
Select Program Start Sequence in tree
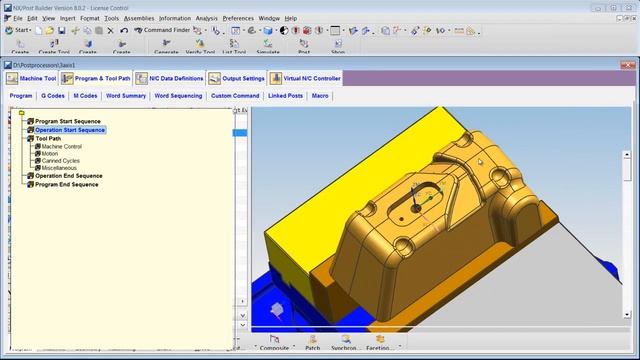point(68,121)
